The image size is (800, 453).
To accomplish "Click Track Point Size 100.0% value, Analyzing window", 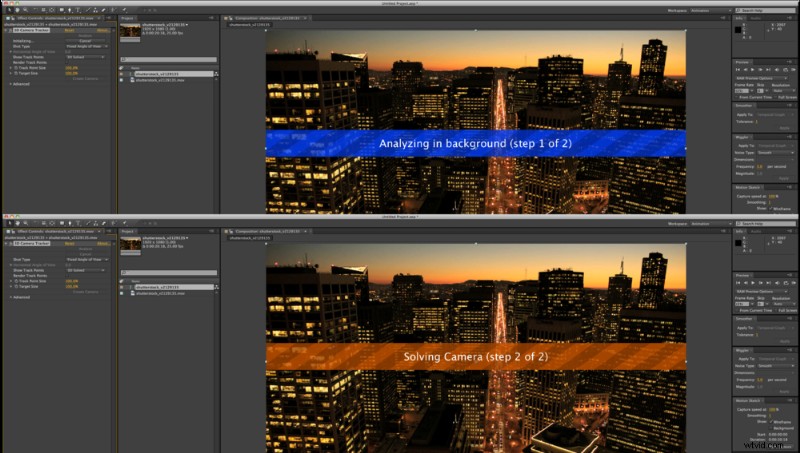I will [x=71, y=68].
